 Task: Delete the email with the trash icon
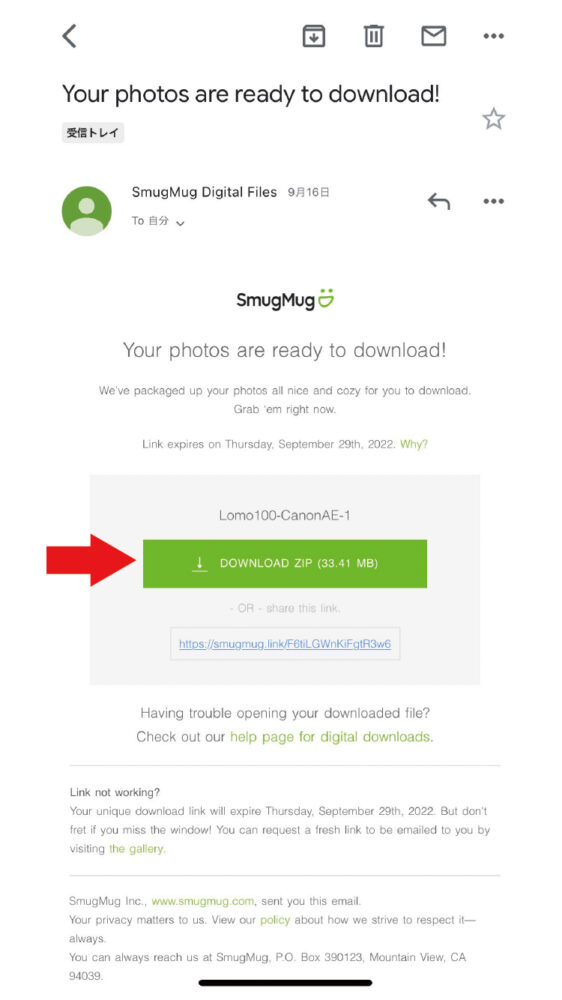pyautogui.click(x=374, y=36)
